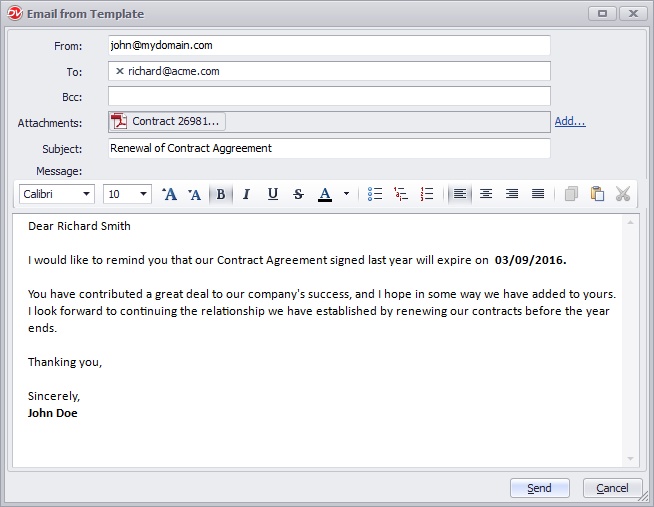Toggle strikethrough formatting
This screenshot has width=654, height=507.
(298, 194)
